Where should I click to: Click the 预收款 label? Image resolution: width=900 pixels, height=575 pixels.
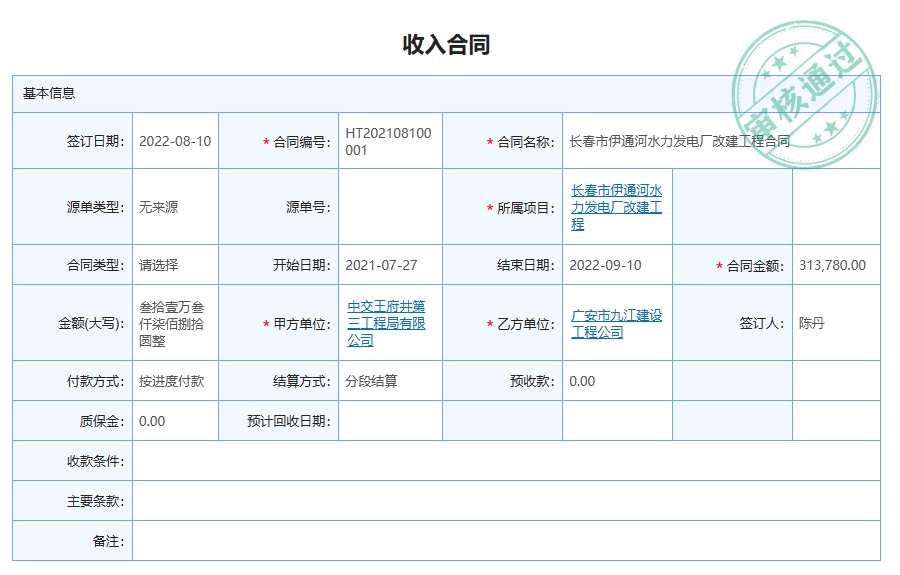(533, 381)
